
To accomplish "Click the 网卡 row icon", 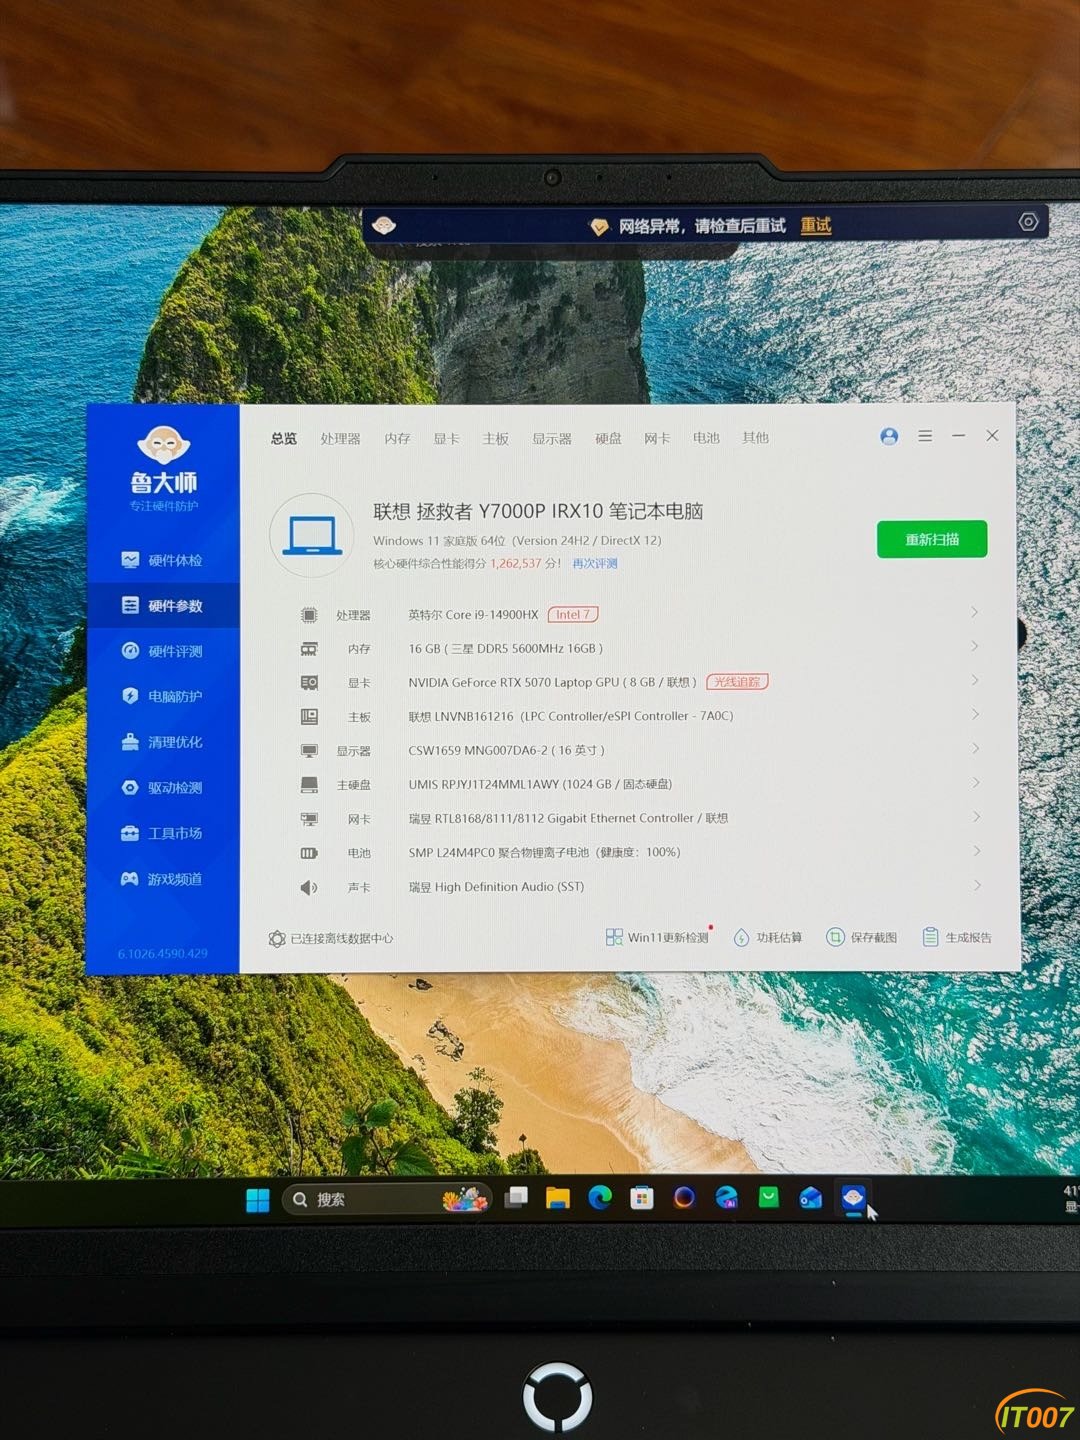I will pos(309,819).
